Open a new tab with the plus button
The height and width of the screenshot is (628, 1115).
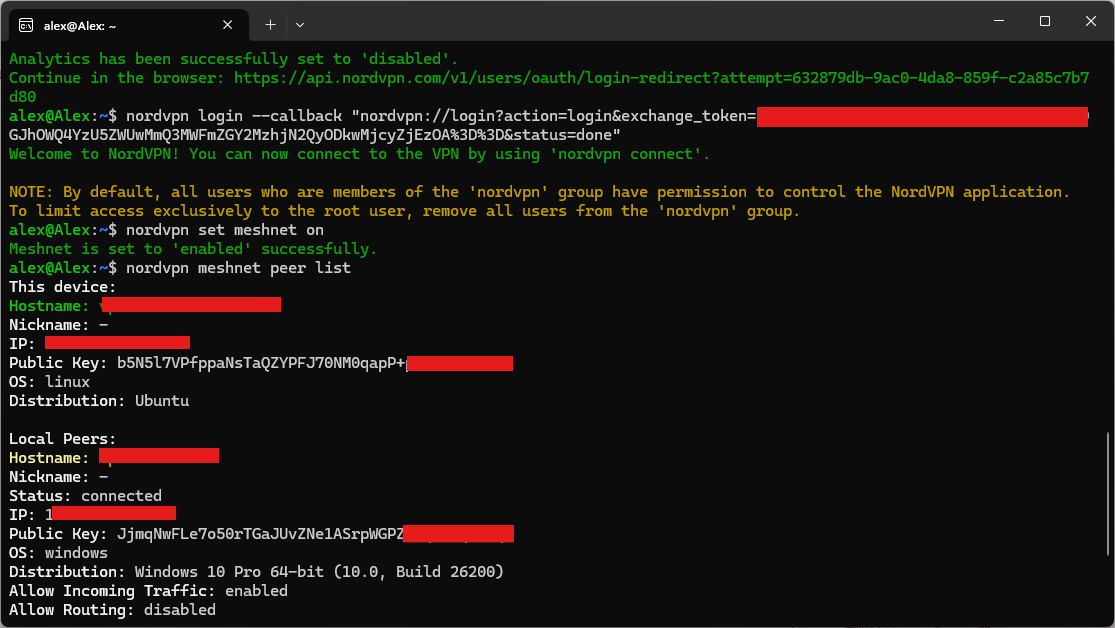click(270, 24)
